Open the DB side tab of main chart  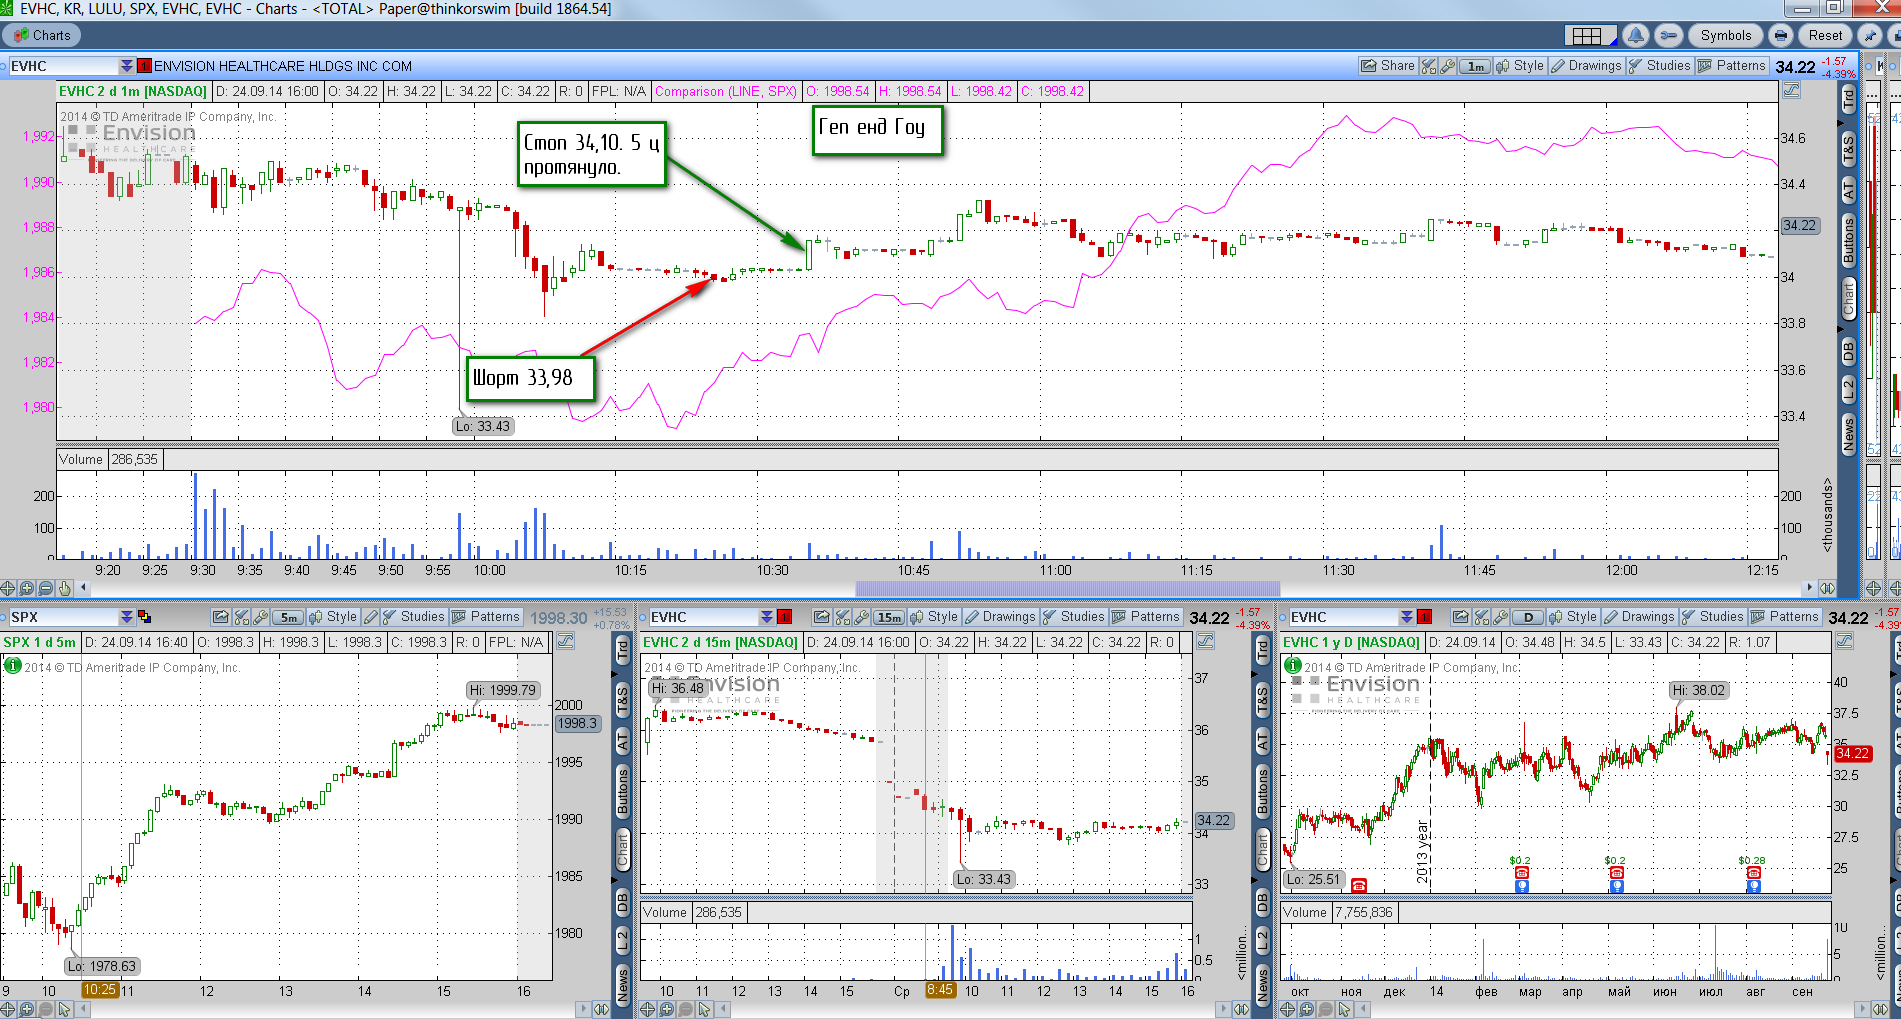[x=1848, y=351]
